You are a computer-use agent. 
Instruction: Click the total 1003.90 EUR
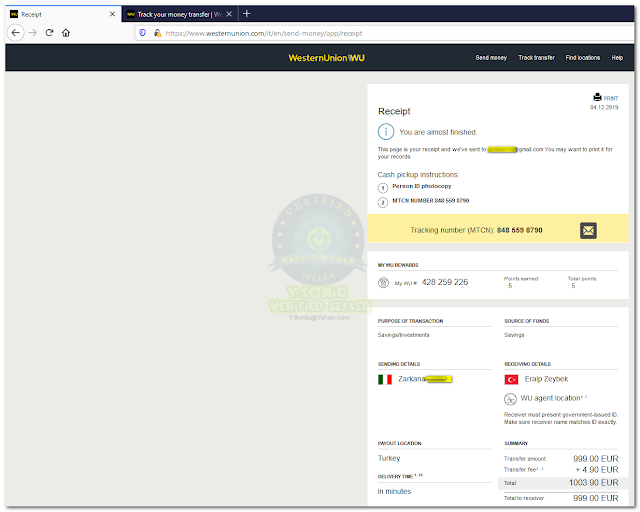point(594,483)
